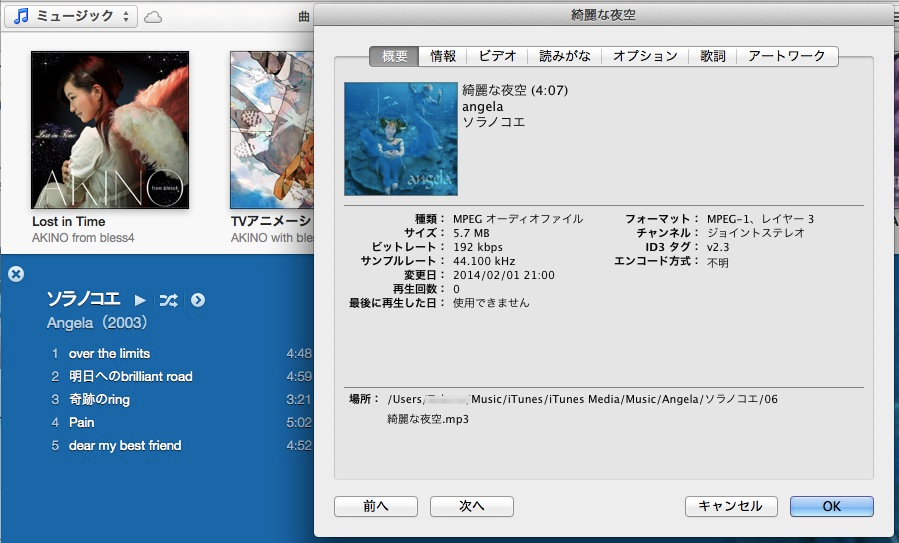Click the 次へ button
899x543 pixels.
[x=471, y=506]
